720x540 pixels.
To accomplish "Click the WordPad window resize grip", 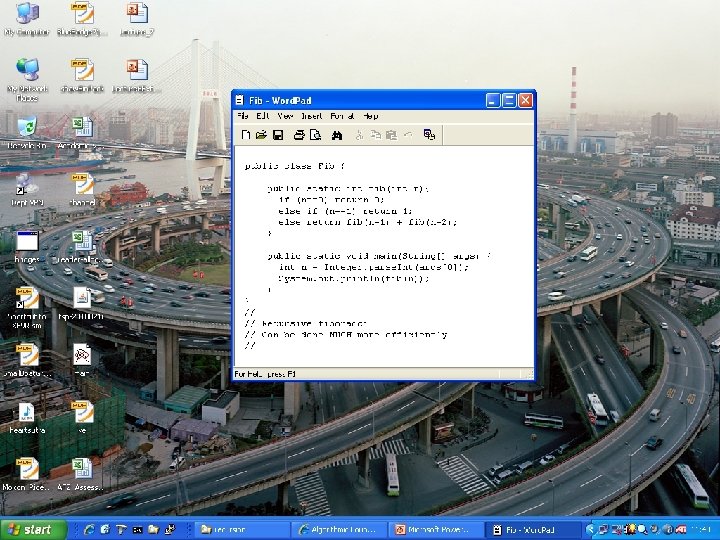I will click(530, 374).
